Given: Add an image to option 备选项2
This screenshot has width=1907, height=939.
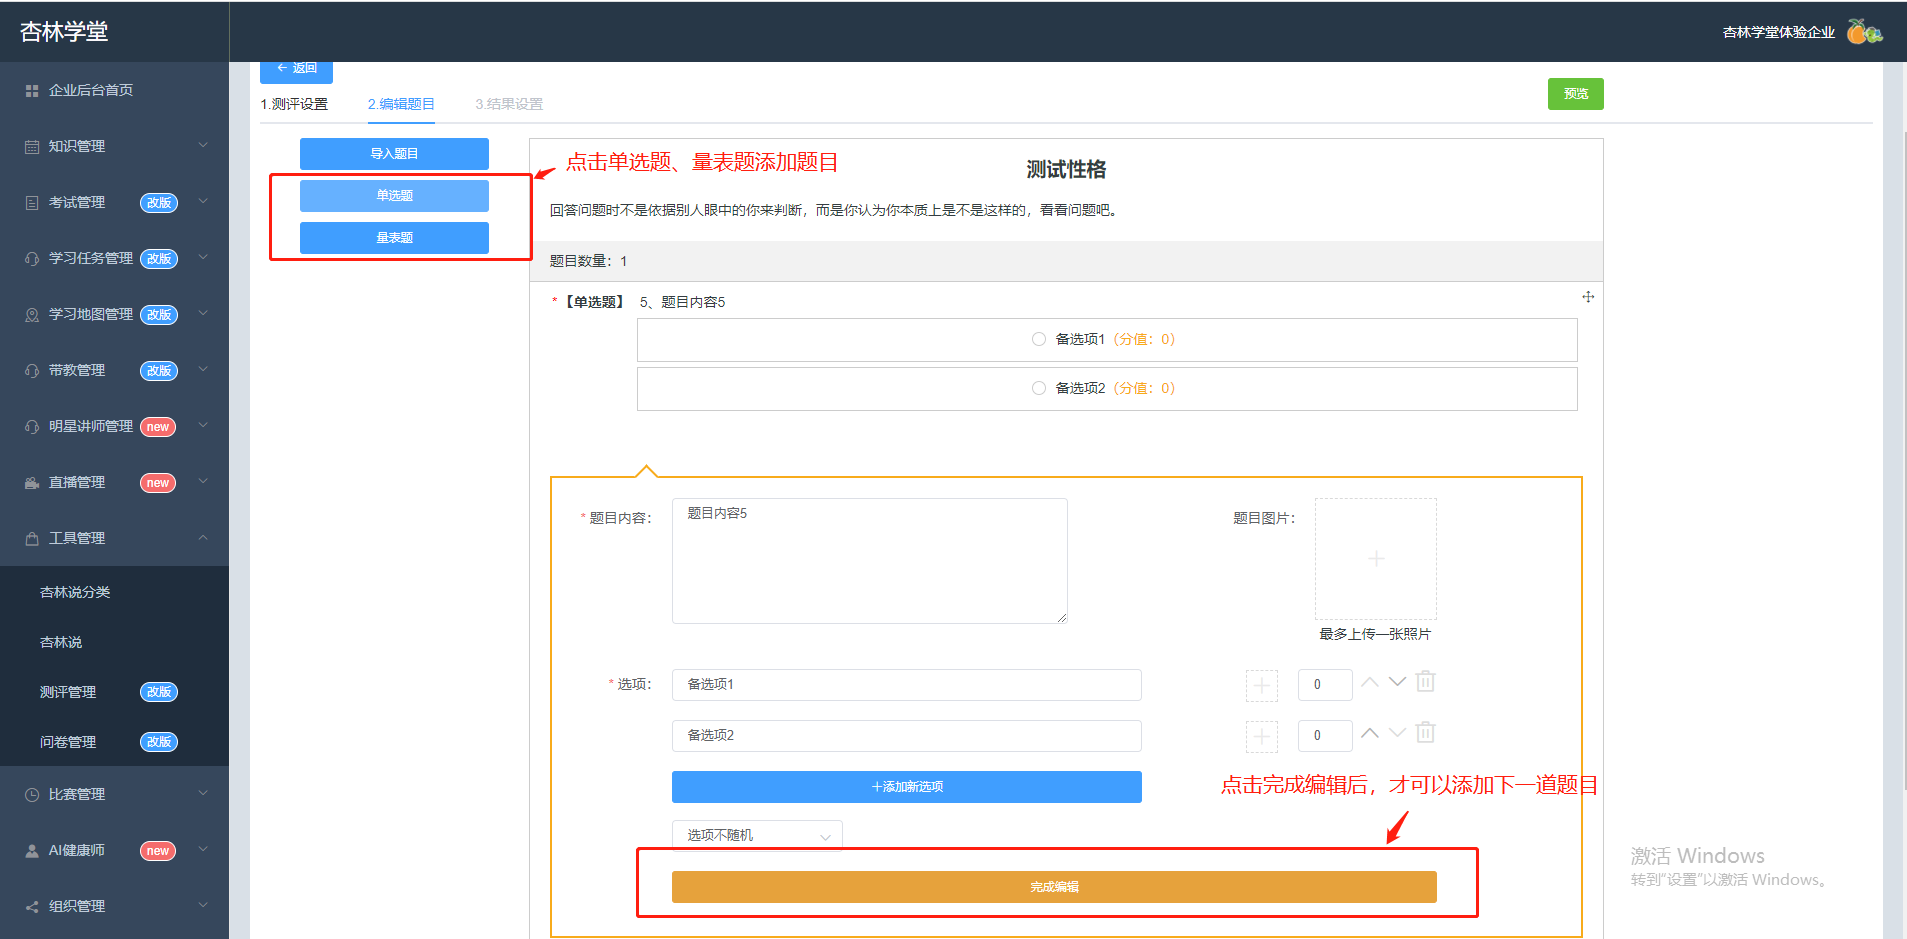Looking at the screenshot, I should (1262, 736).
